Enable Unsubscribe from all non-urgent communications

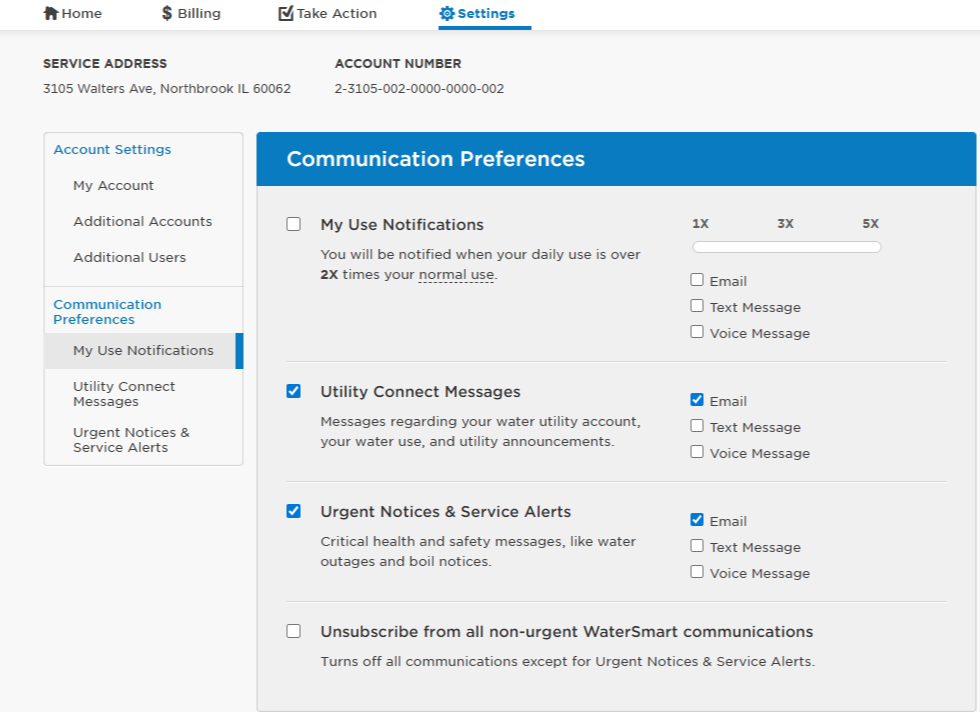tap(293, 631)
